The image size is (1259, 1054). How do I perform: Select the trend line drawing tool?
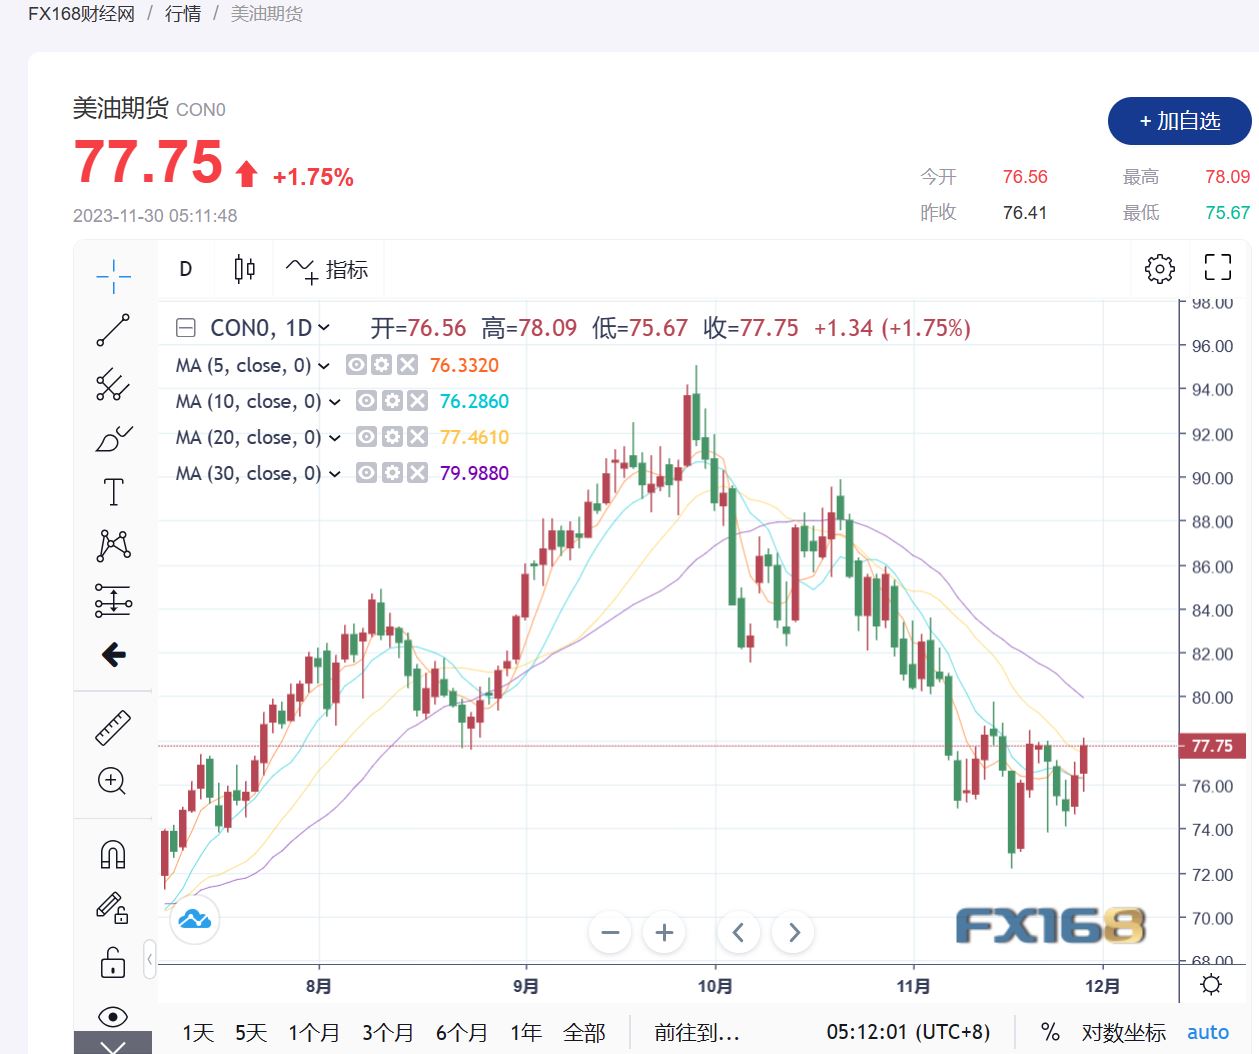click(x=114, y=330)
